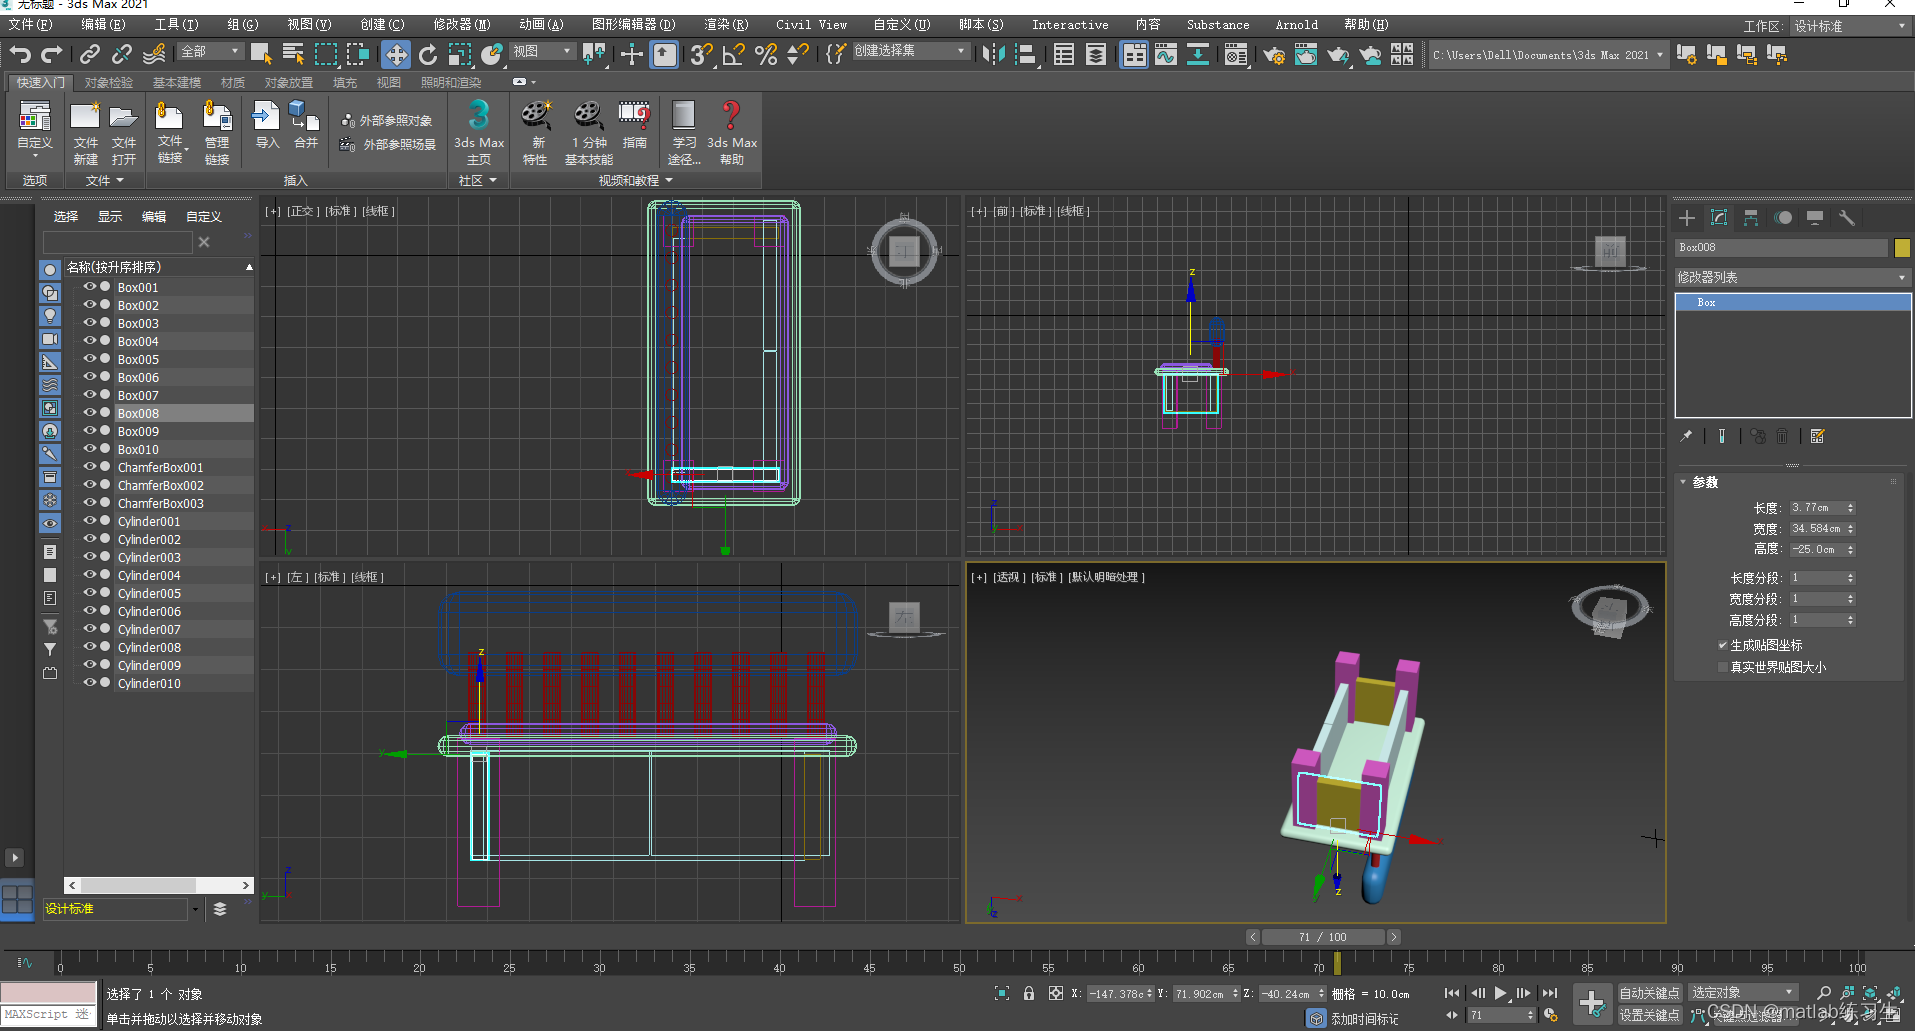This screenshot has width=1915, height=1031.
Task: Select the Move tool in main toolbar
Action: click(x=396, y=55)
